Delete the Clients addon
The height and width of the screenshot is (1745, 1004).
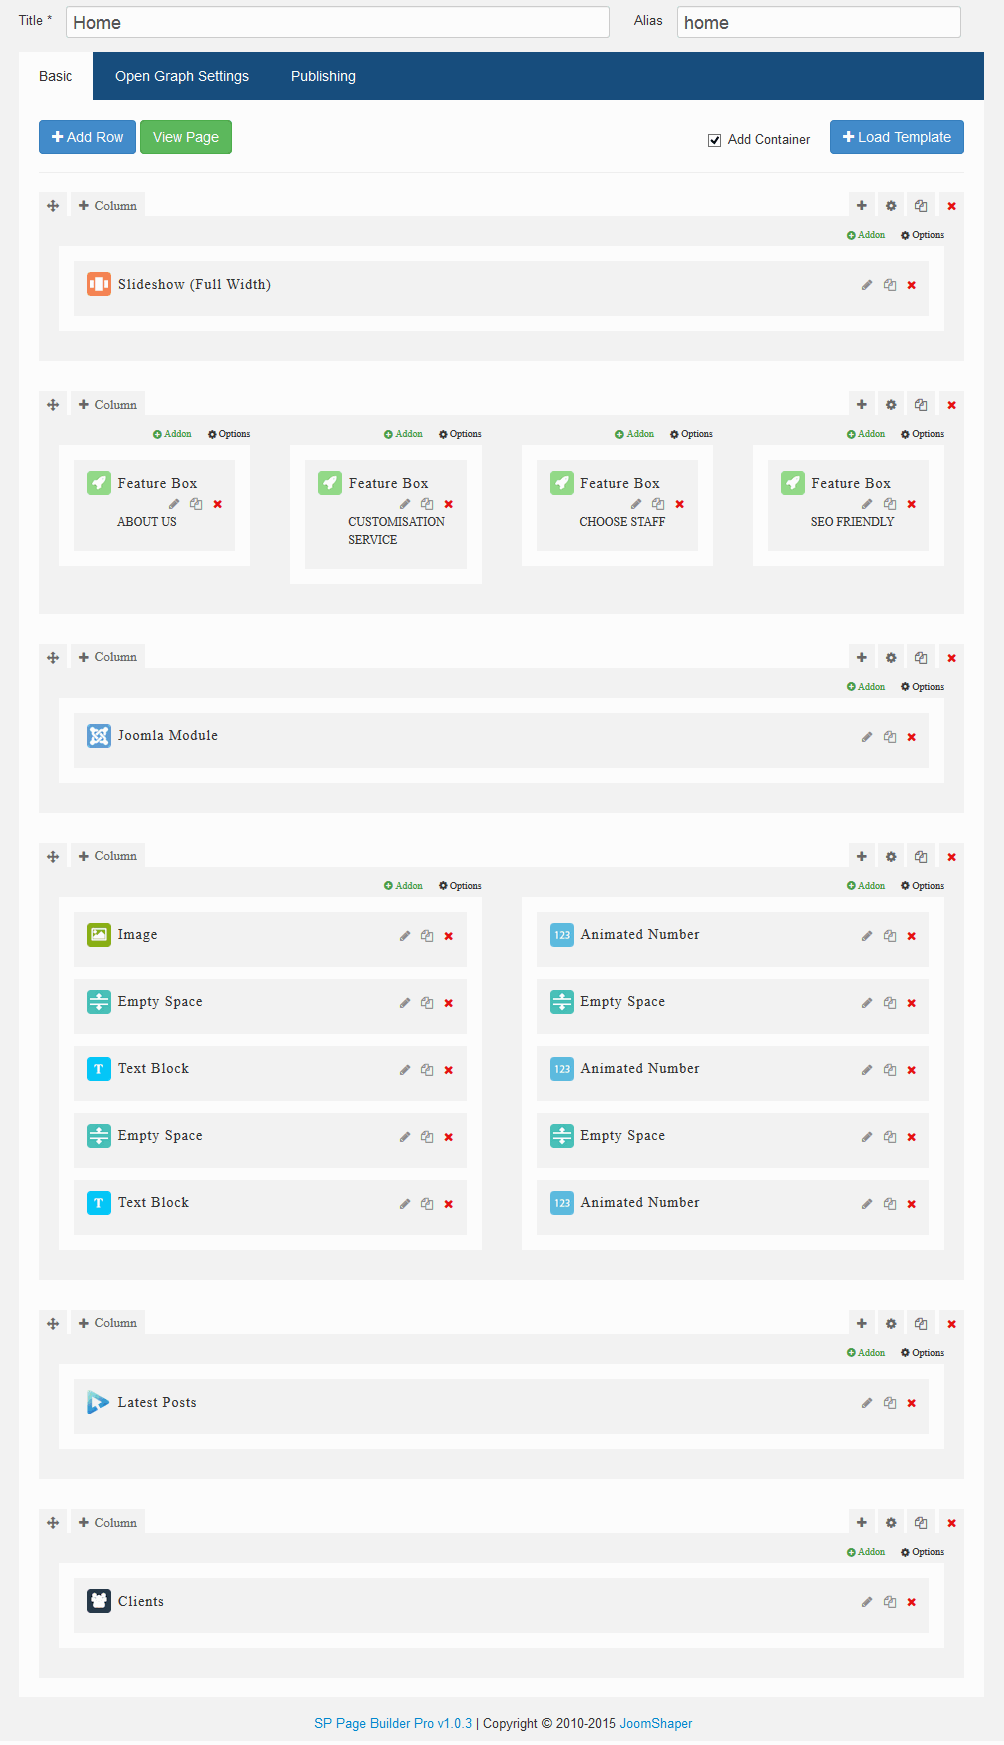click(x=912, y=1602)
